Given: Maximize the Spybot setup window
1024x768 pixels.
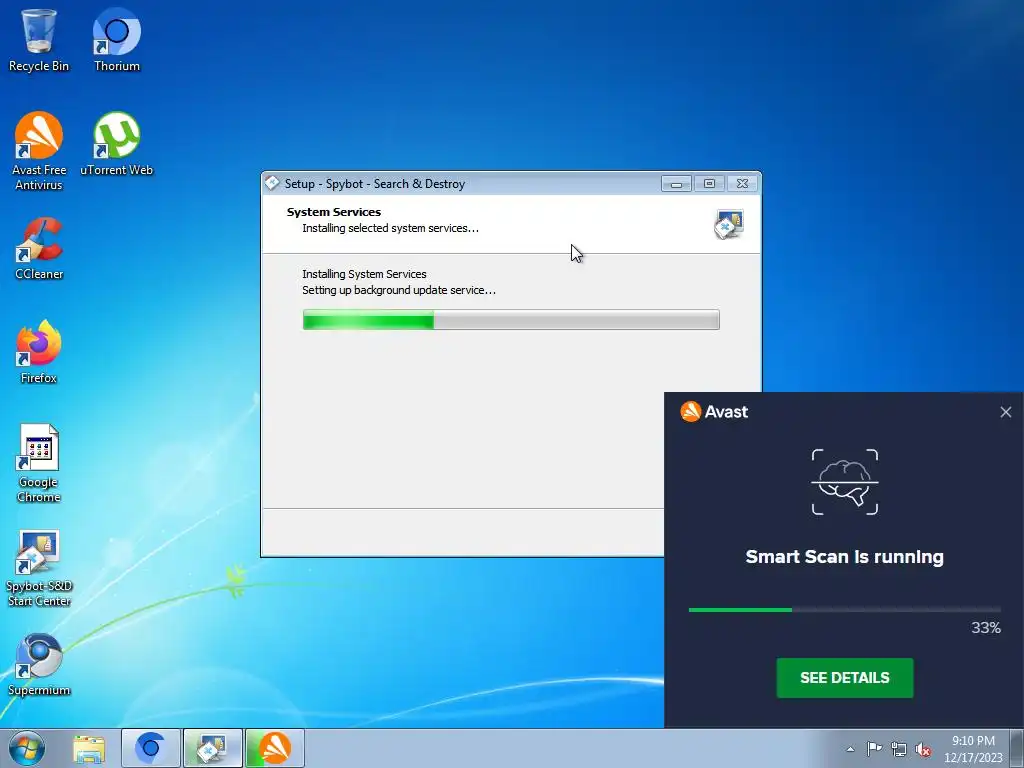Looking at the screenshot, I should 709,184.
